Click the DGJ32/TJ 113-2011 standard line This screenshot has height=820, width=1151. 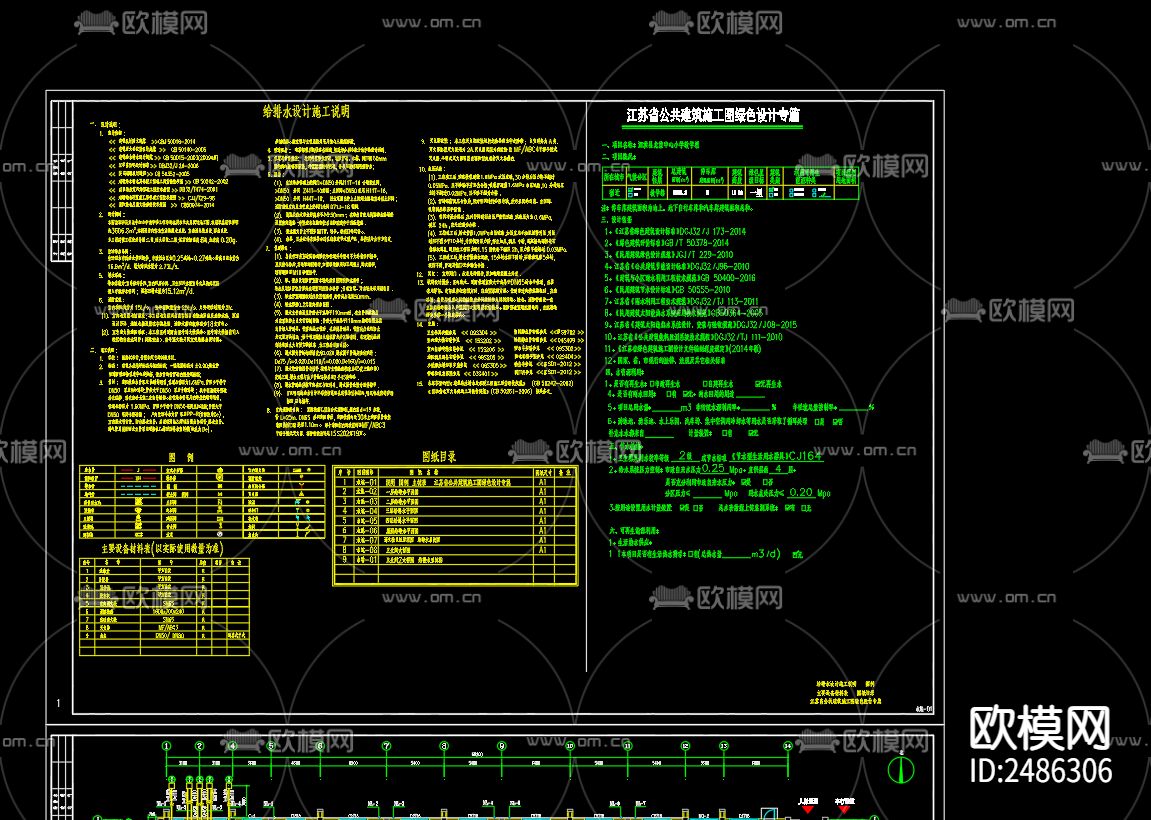pos(681,302)
